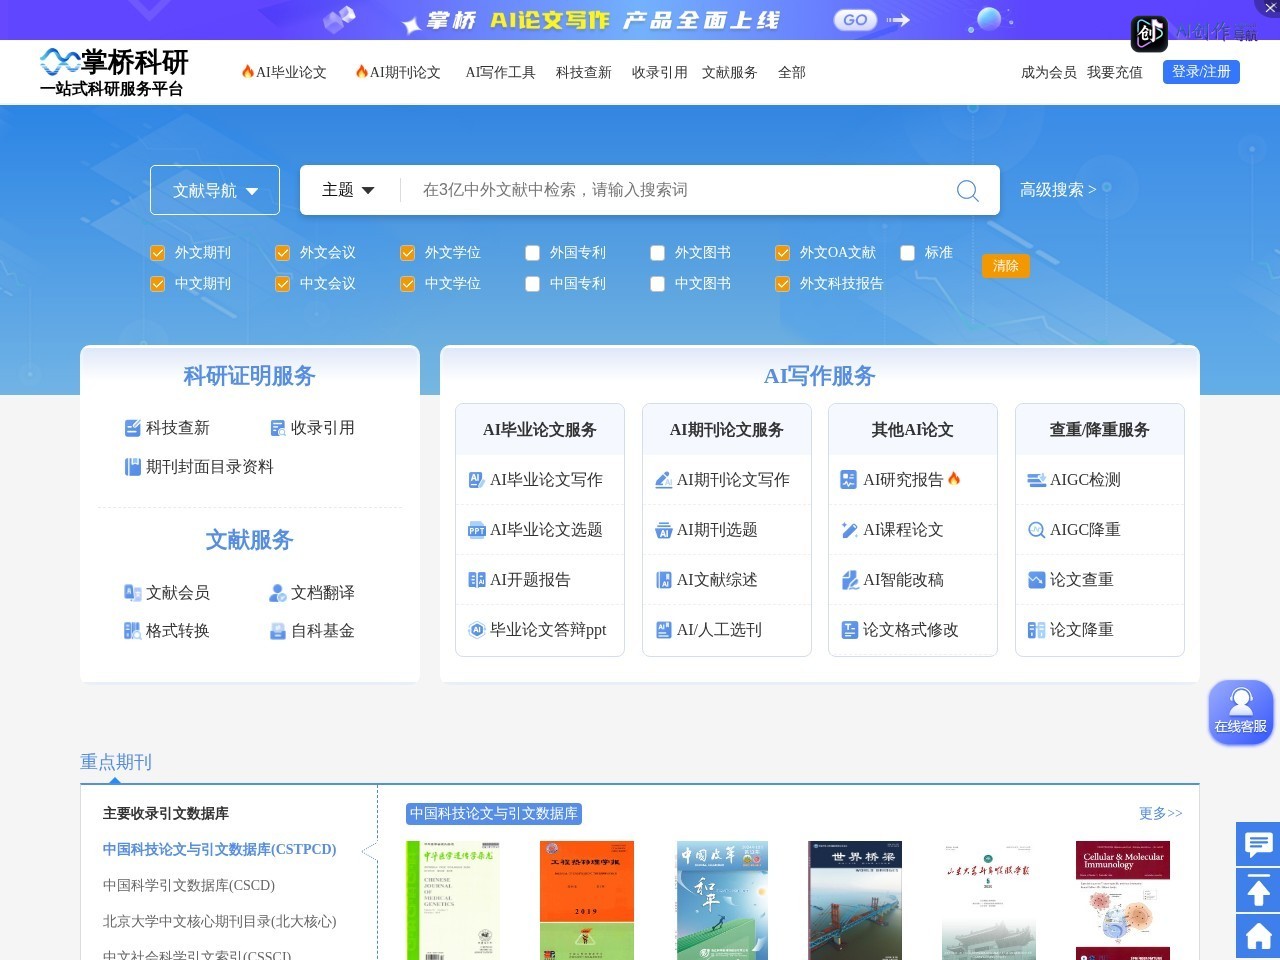
Task: Open the 世界桥梁 journal cover
Action: [x=855, y=900]
